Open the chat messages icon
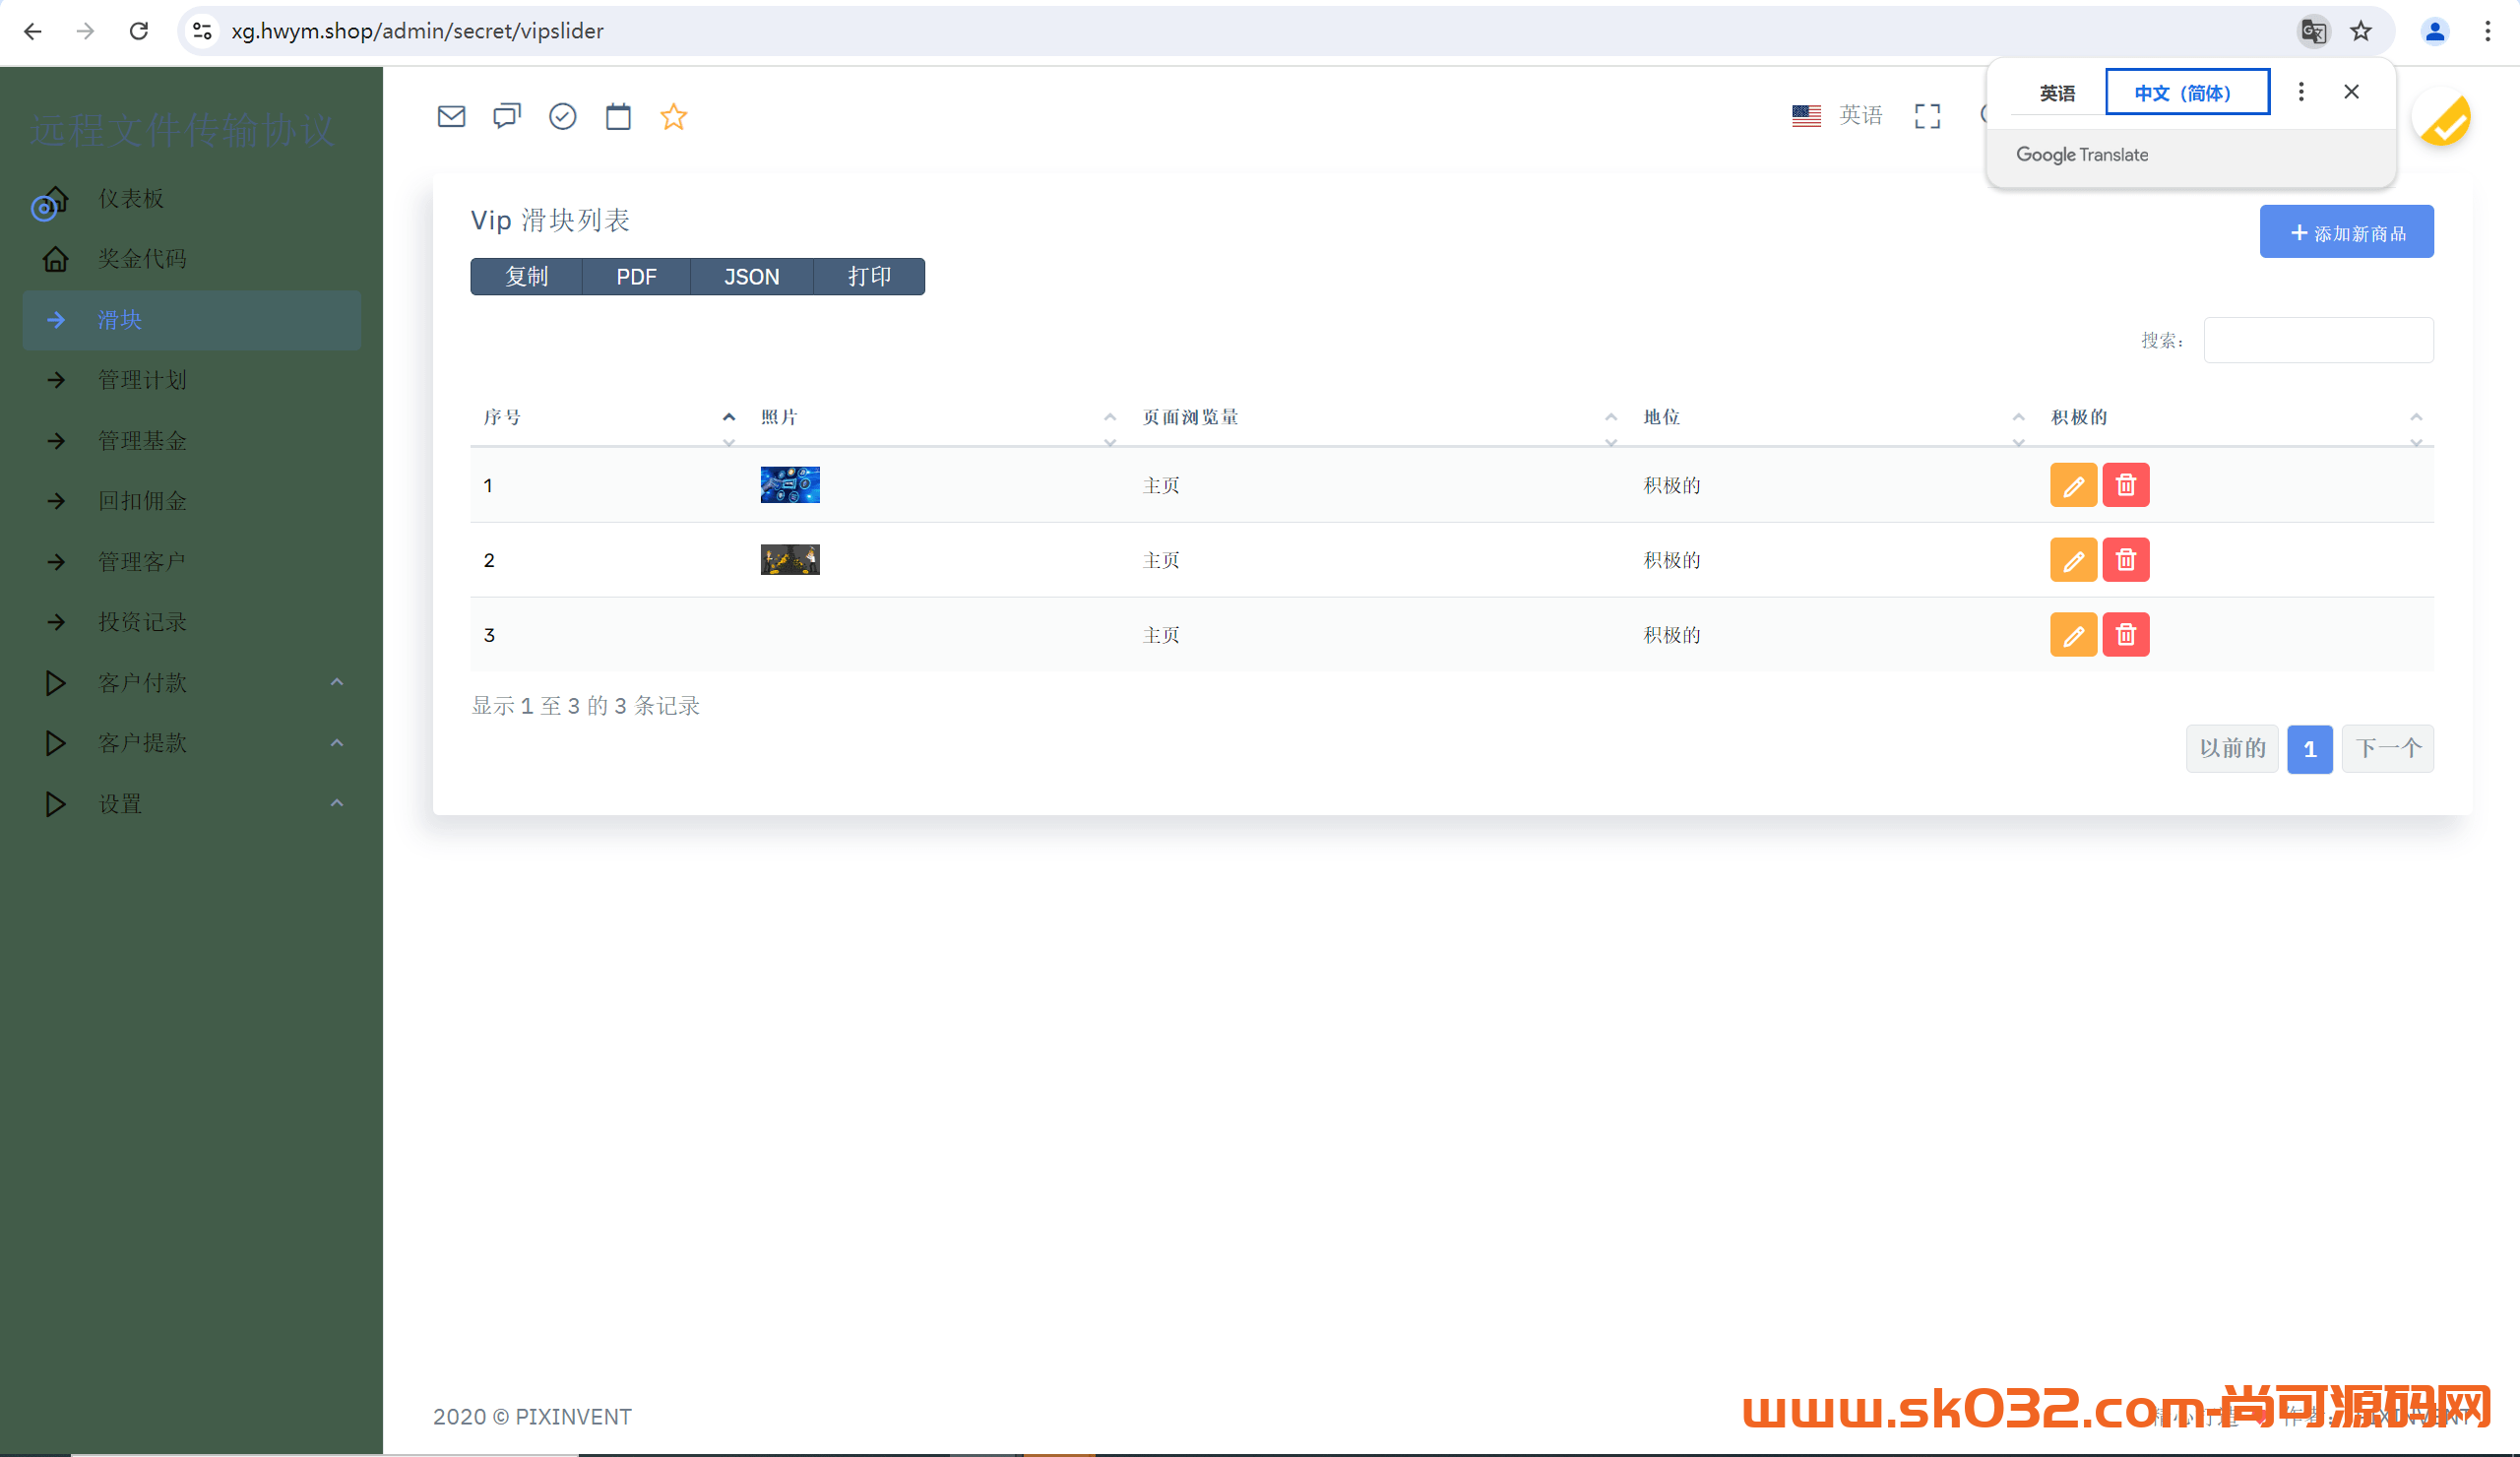 [507, 116]
